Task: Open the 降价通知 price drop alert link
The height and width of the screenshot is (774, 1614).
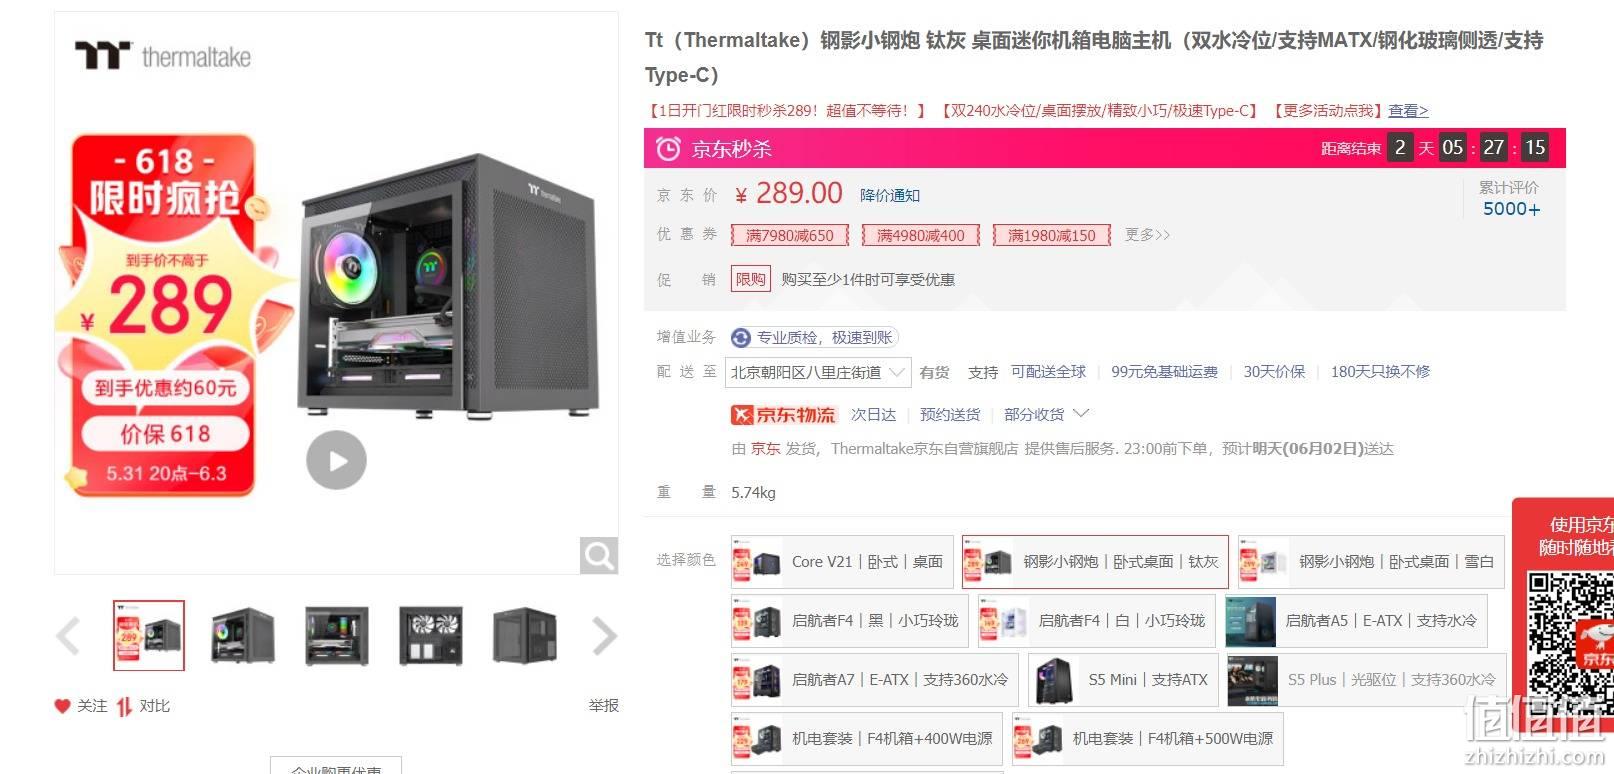Action: point(890,196)
